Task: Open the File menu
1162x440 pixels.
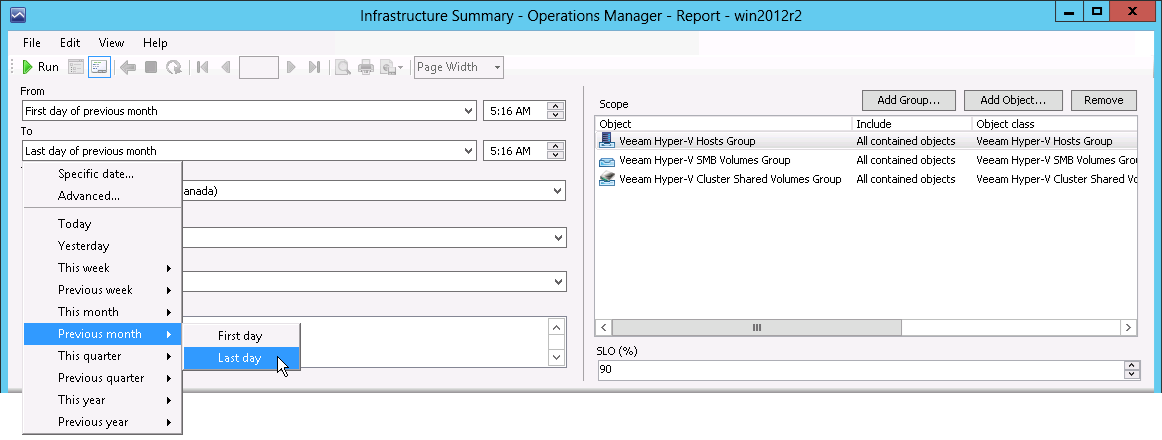Action: (32, 43)
